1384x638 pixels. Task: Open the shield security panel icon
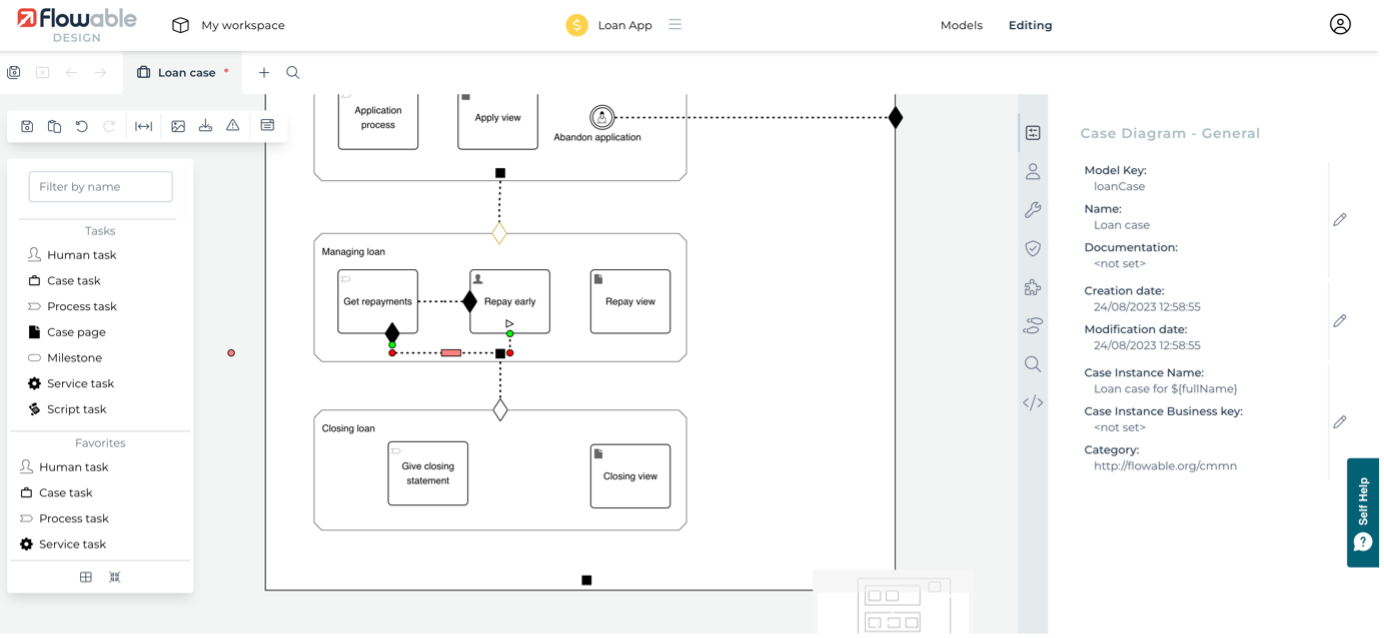point(1033,248)
